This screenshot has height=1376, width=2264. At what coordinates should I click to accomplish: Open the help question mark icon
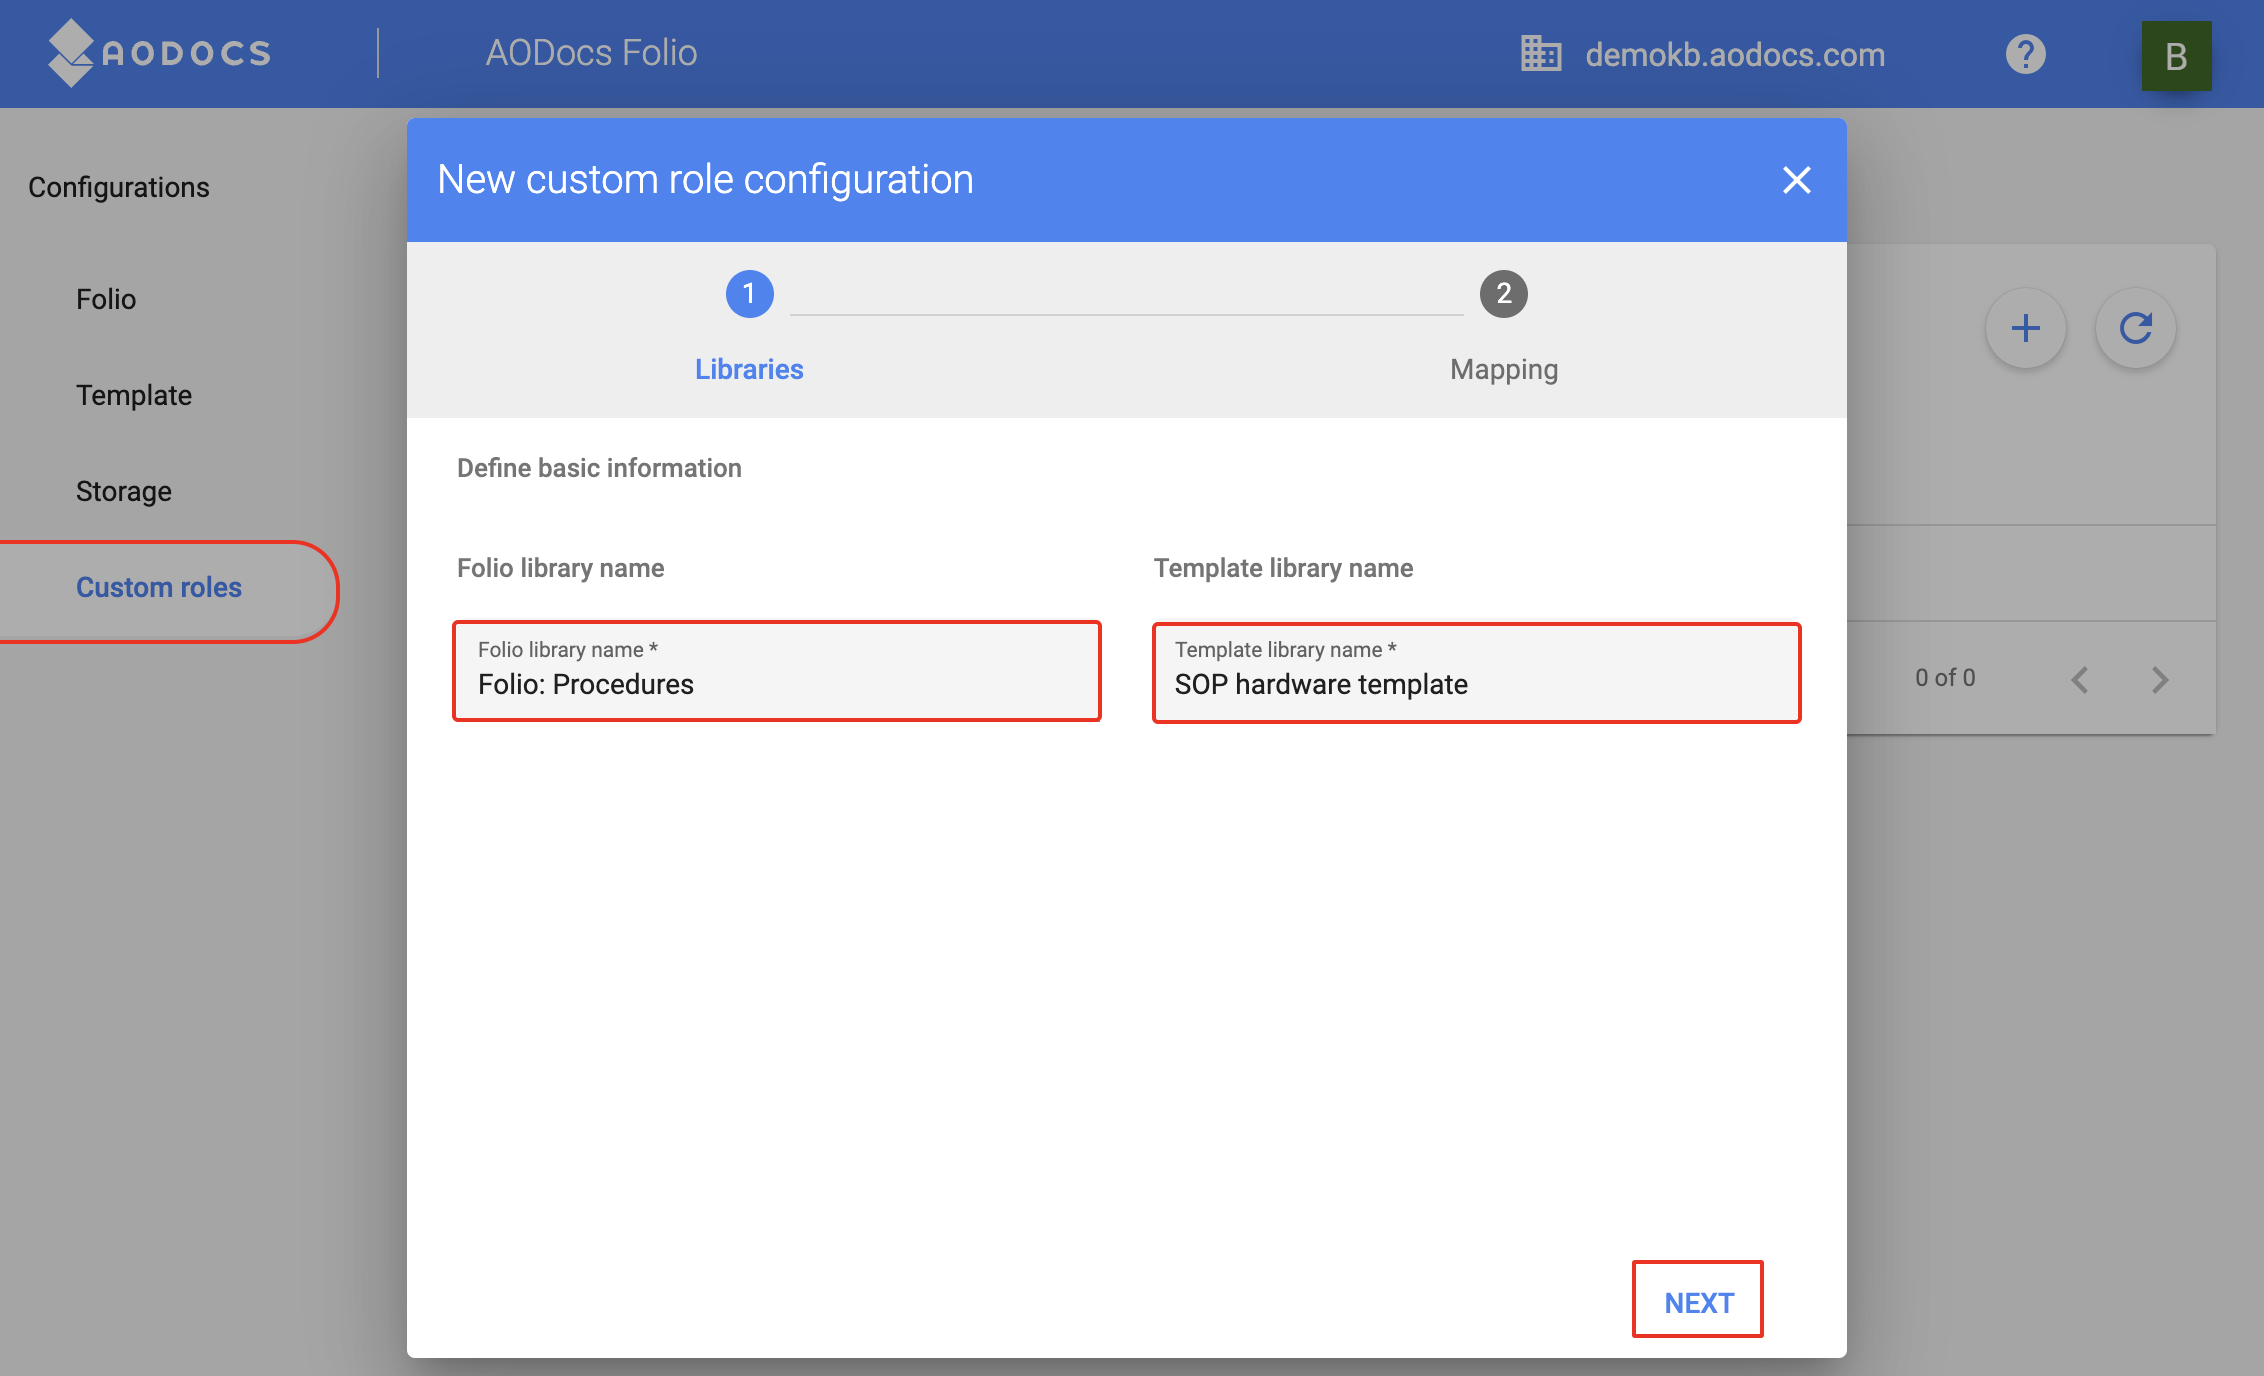2025,54
